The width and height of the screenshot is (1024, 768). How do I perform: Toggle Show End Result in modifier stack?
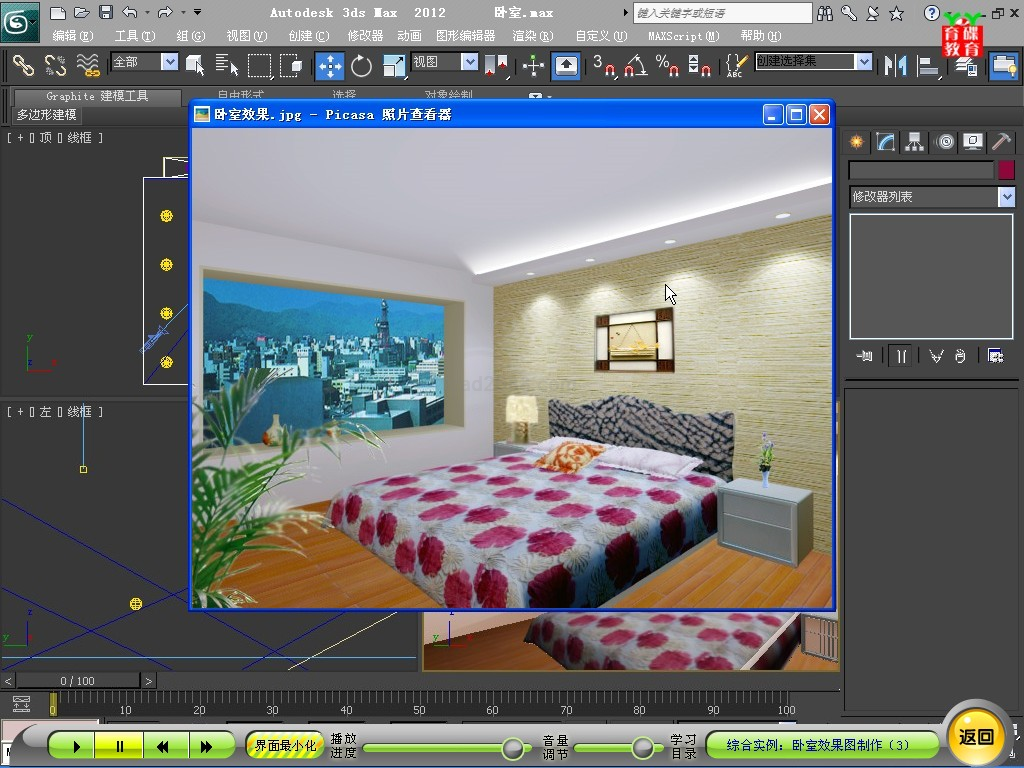pyautogui.click(x=902, y=356)
